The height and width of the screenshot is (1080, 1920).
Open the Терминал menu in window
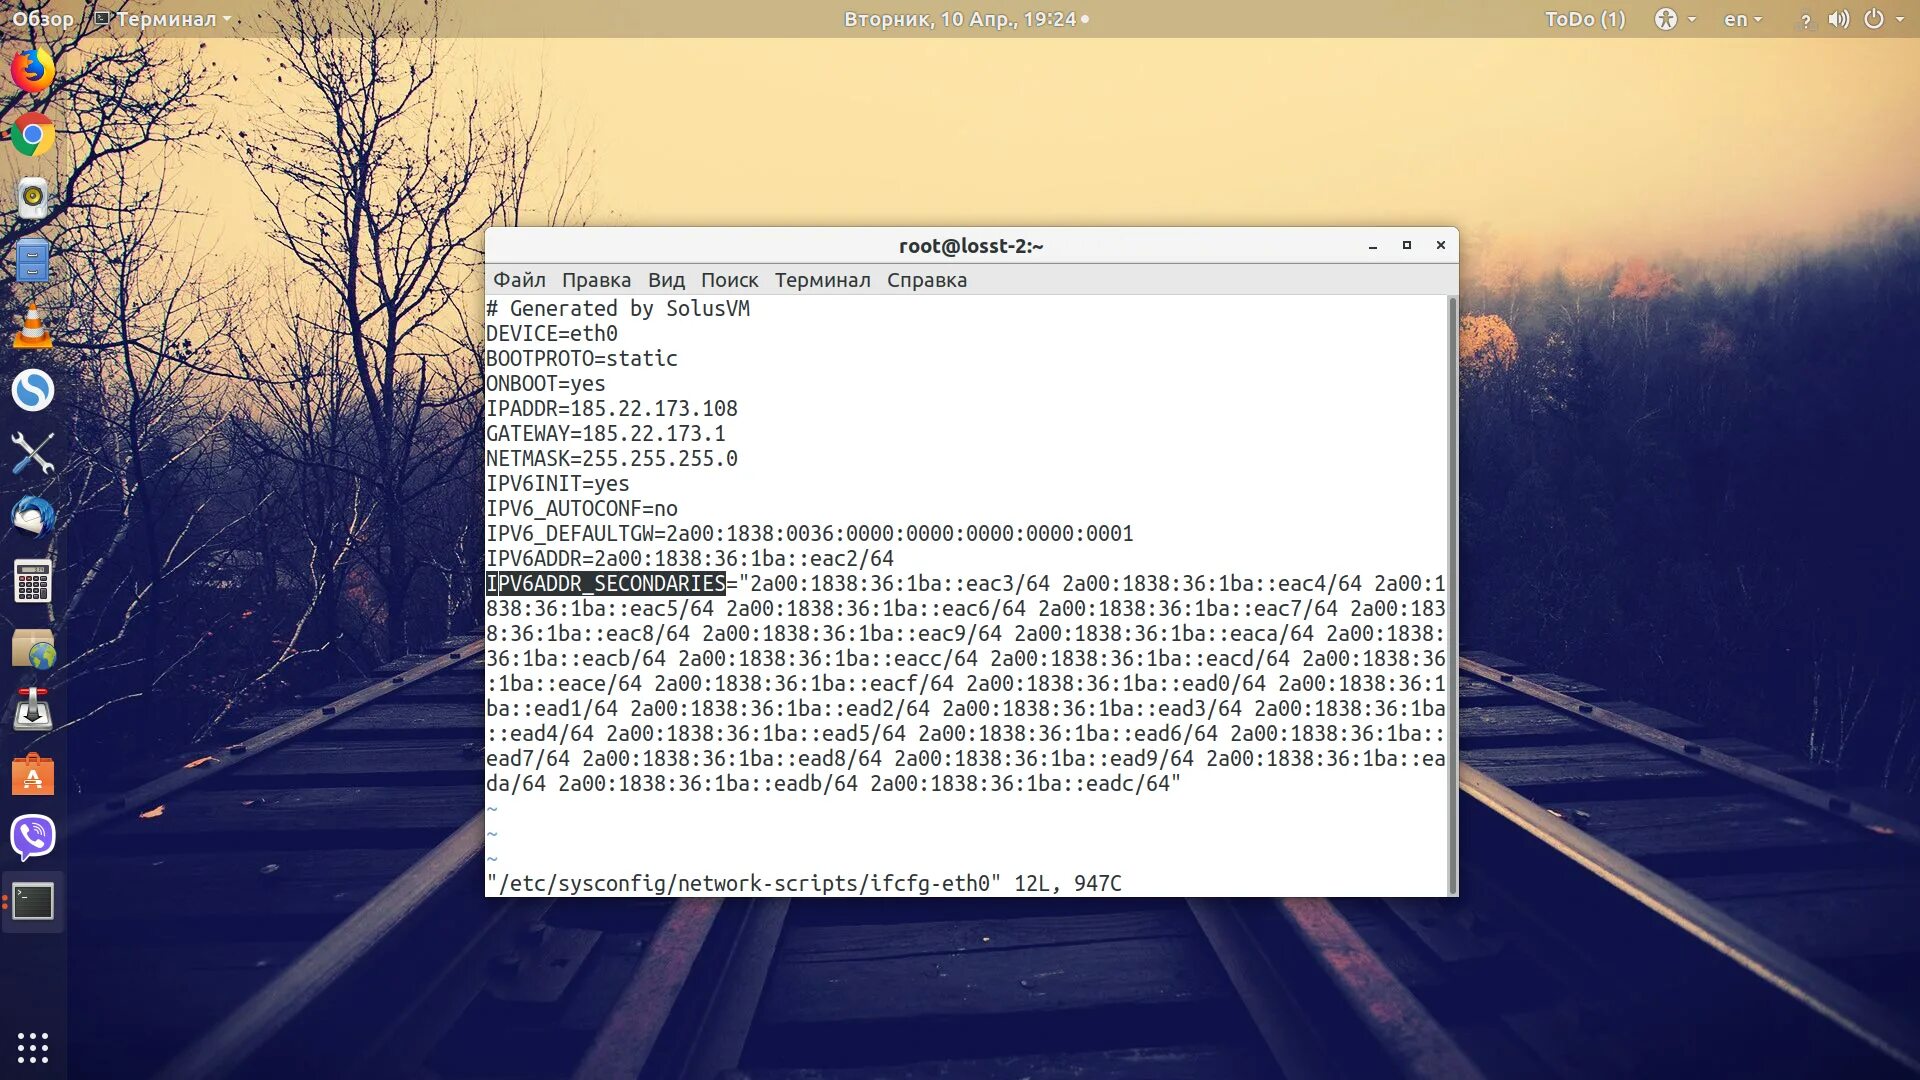tap(822, 280)
